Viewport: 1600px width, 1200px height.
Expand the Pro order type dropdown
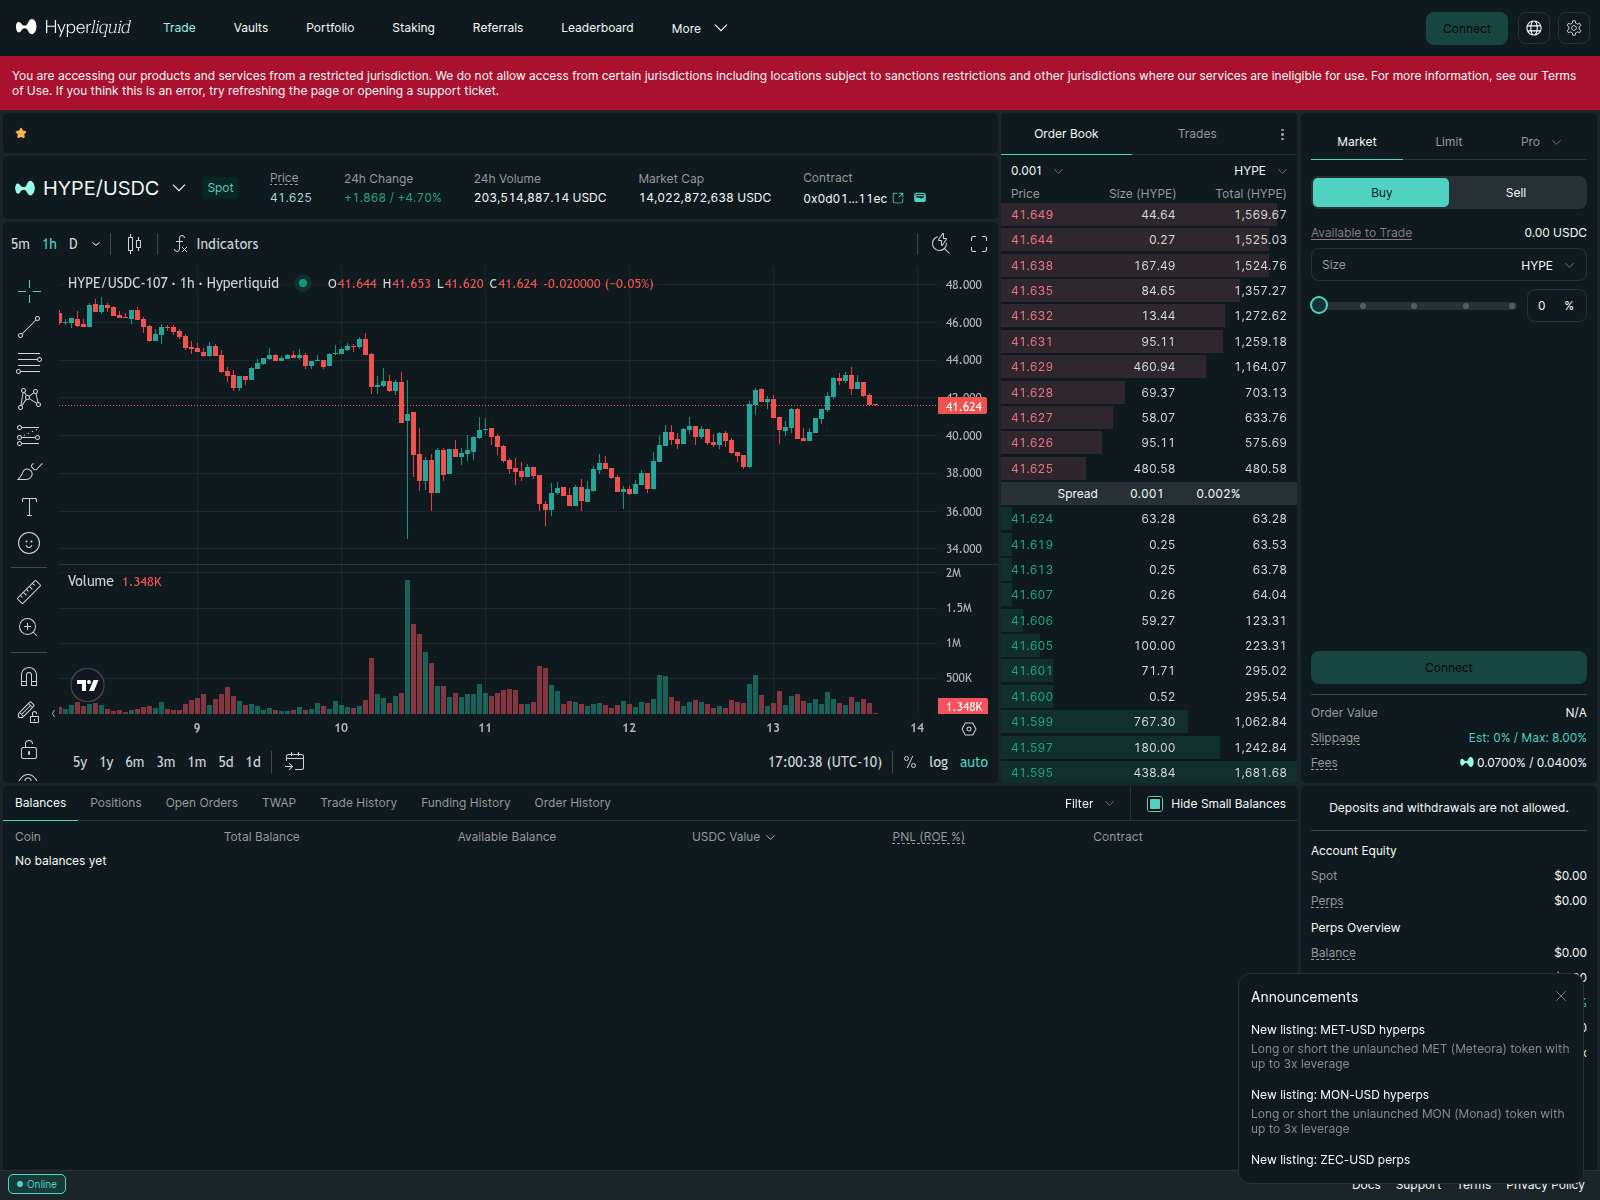1540,142
